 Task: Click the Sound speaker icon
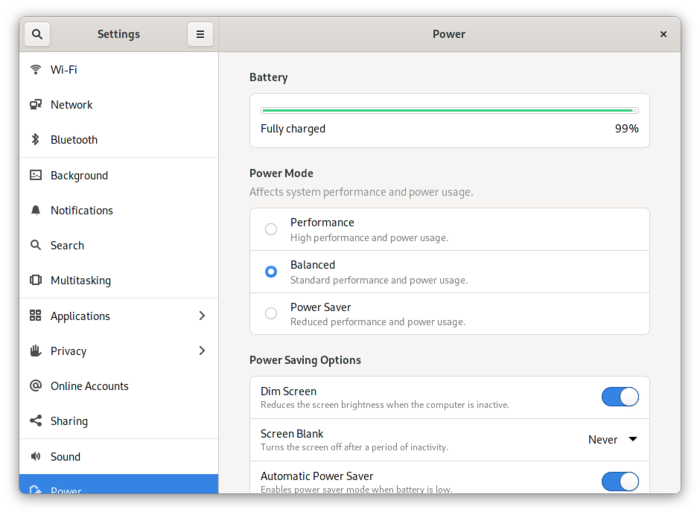(36, 457)
